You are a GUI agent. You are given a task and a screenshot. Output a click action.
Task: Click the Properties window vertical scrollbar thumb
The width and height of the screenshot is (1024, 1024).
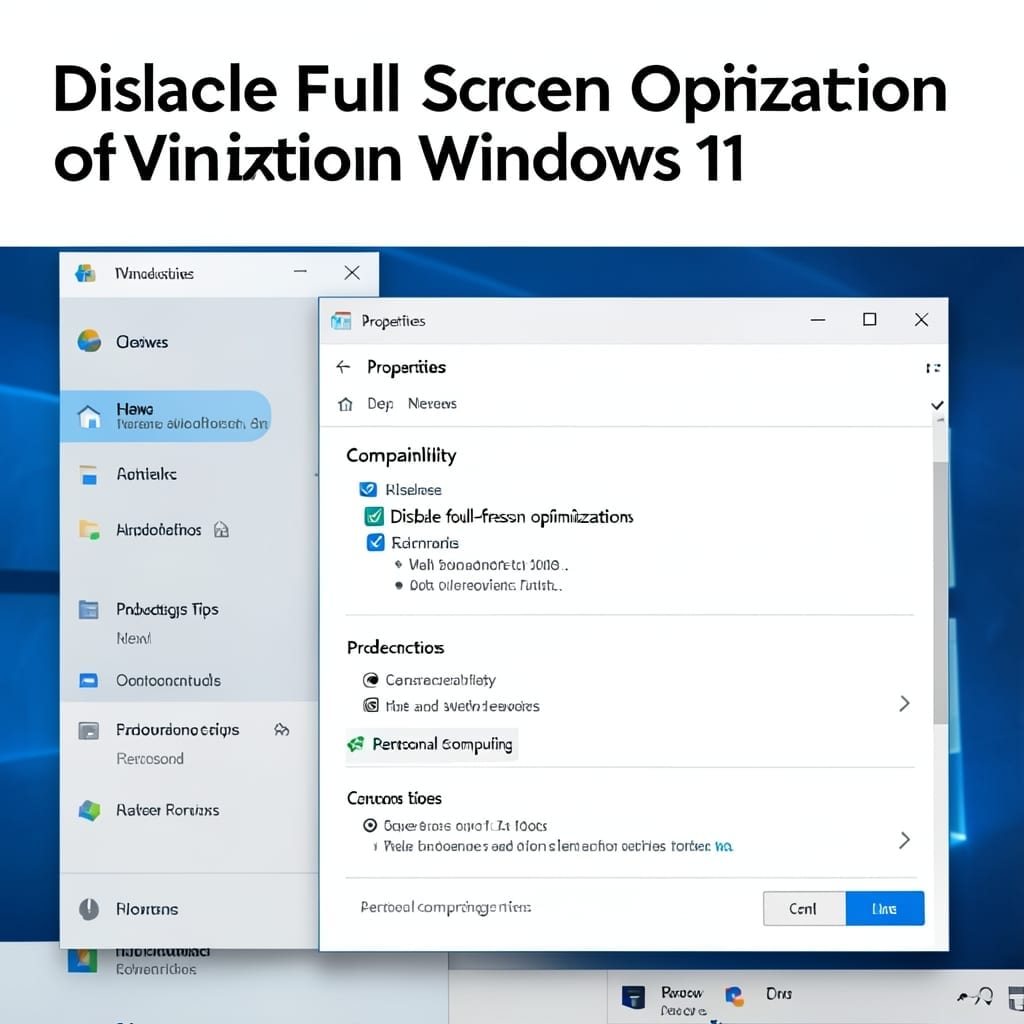click(940, 592)
